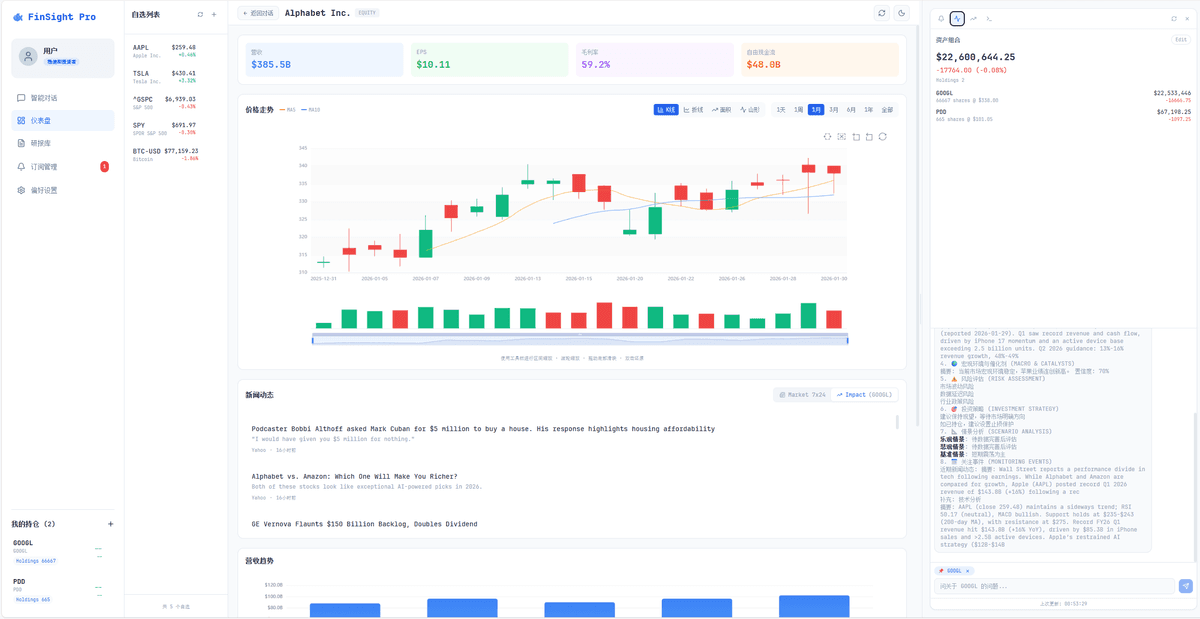This screenshot has height=619, width=1200.
Task: Refresh the watchlist (自选列表)
Action: tap(200, 14)
